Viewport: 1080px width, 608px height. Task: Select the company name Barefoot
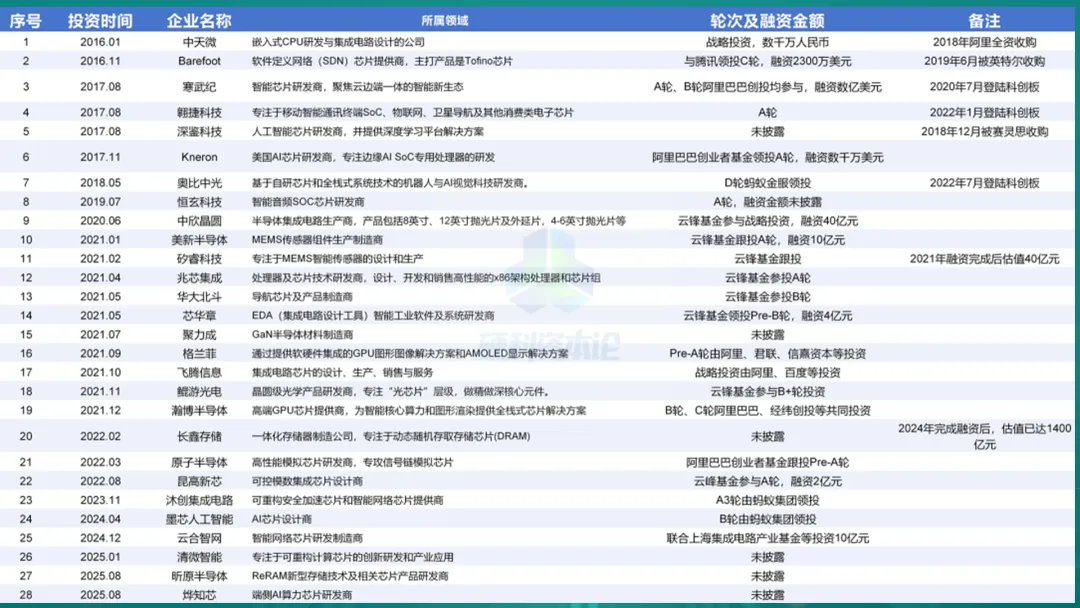click(x=199, y=61)
